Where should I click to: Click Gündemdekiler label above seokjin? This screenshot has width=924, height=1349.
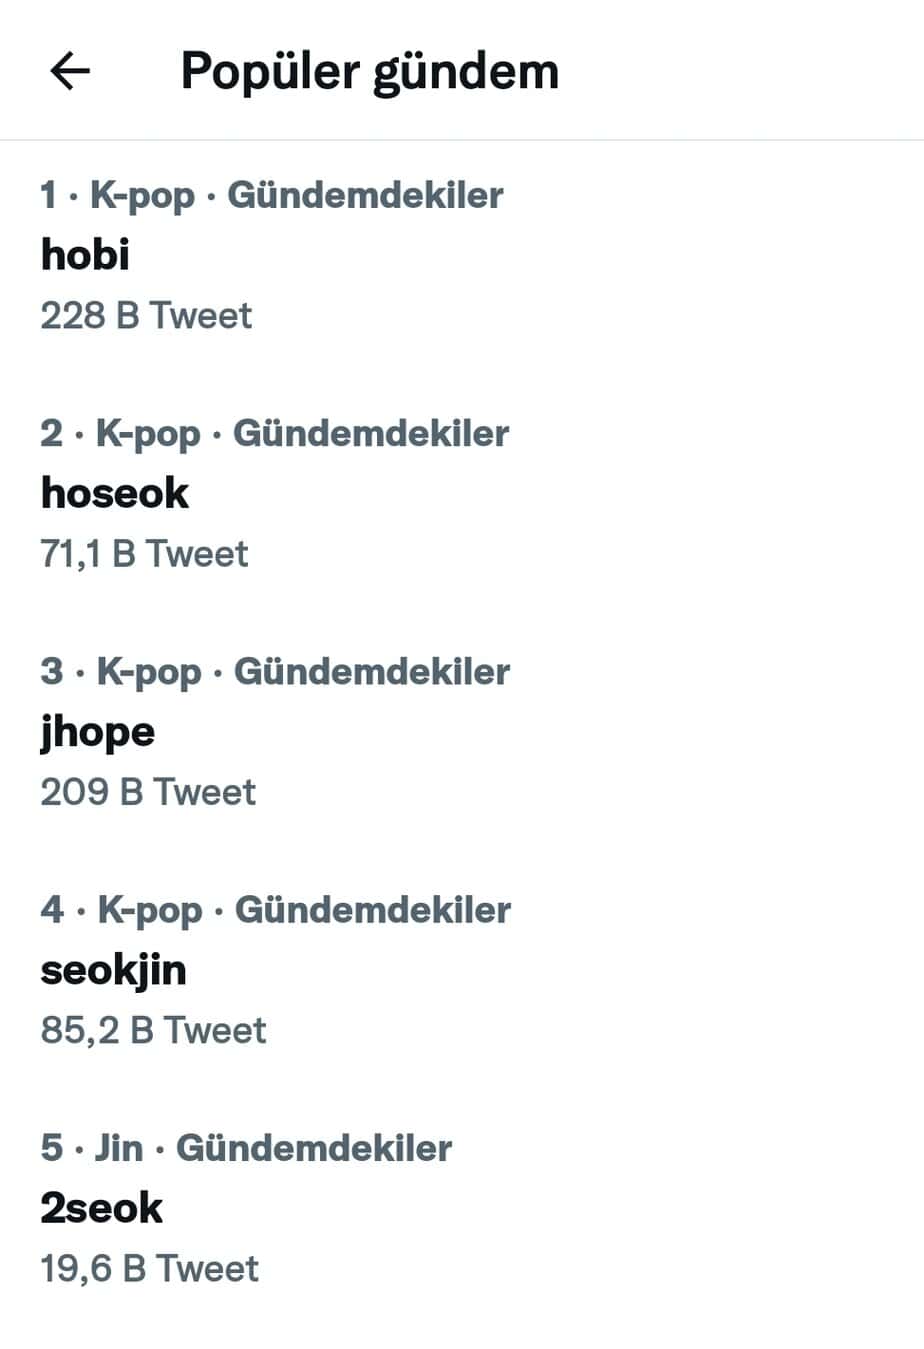373,909
